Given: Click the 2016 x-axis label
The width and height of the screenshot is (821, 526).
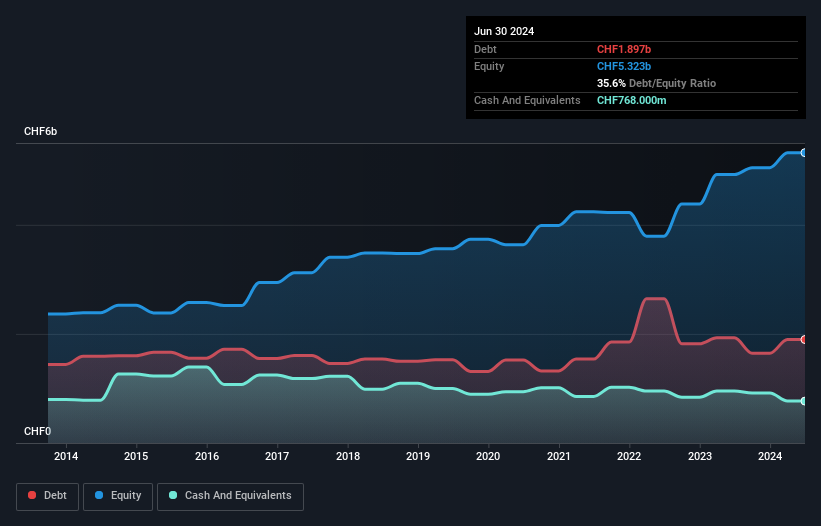Looking at the screenshot, I should (x=207, y=456).
